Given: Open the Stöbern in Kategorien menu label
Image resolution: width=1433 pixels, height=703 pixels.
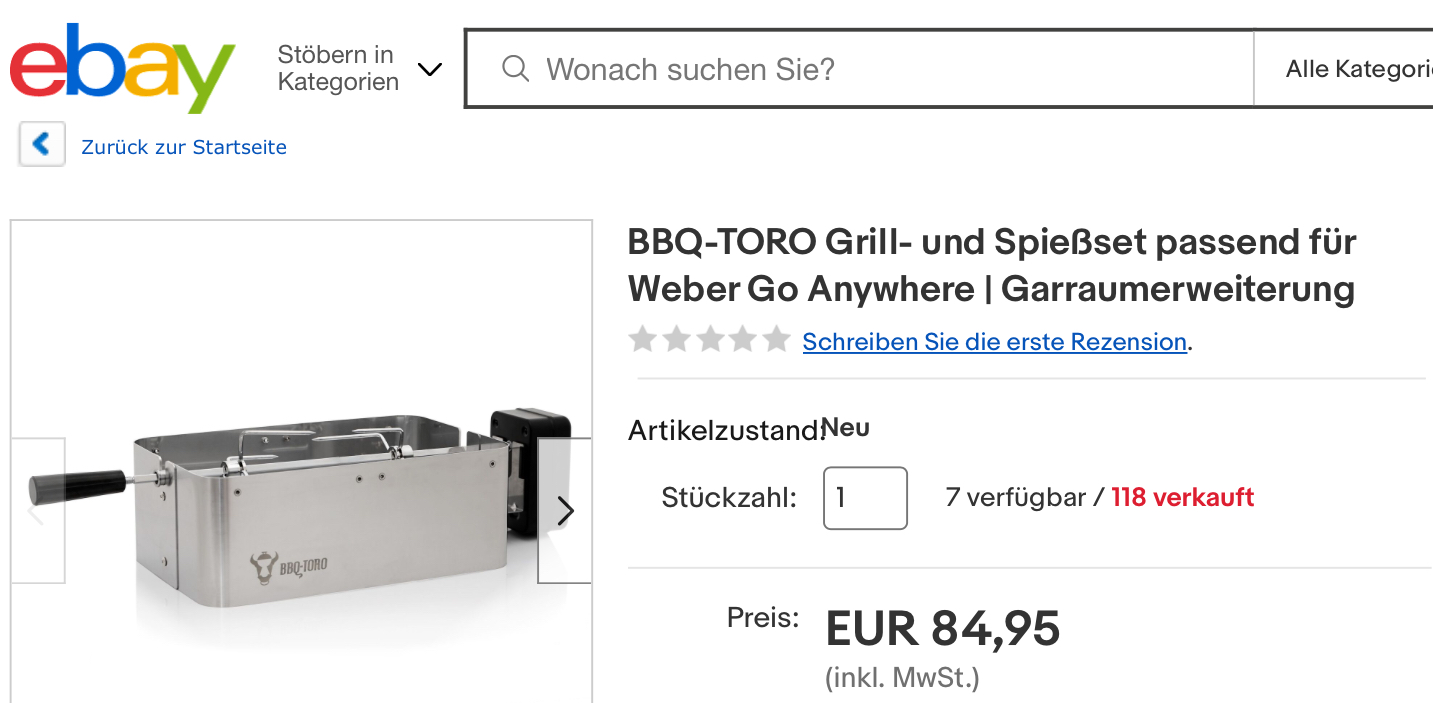Looking at the screenshot, I should click(x=338, y=68).
